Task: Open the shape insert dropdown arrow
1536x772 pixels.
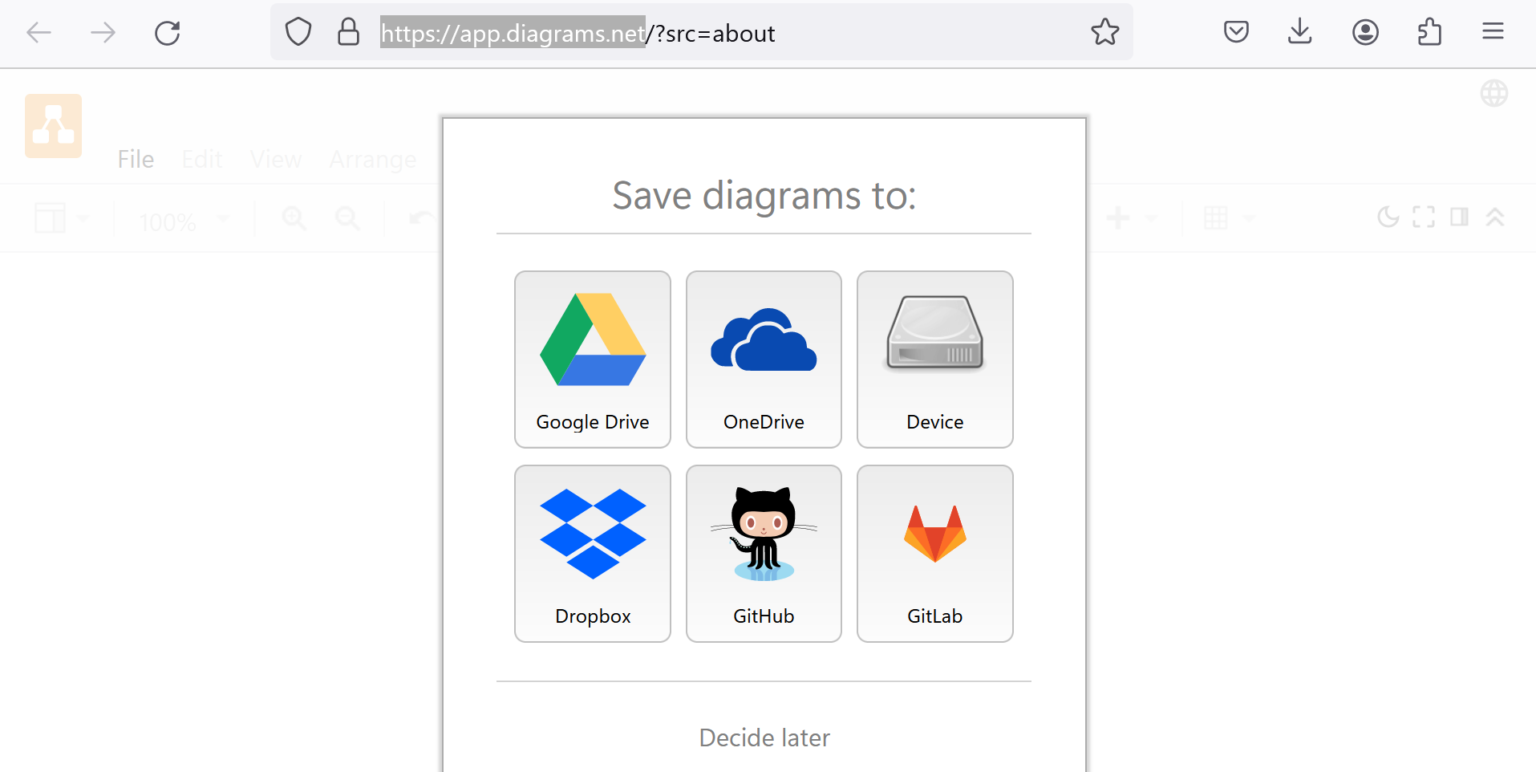Action: pos(1150,218)
